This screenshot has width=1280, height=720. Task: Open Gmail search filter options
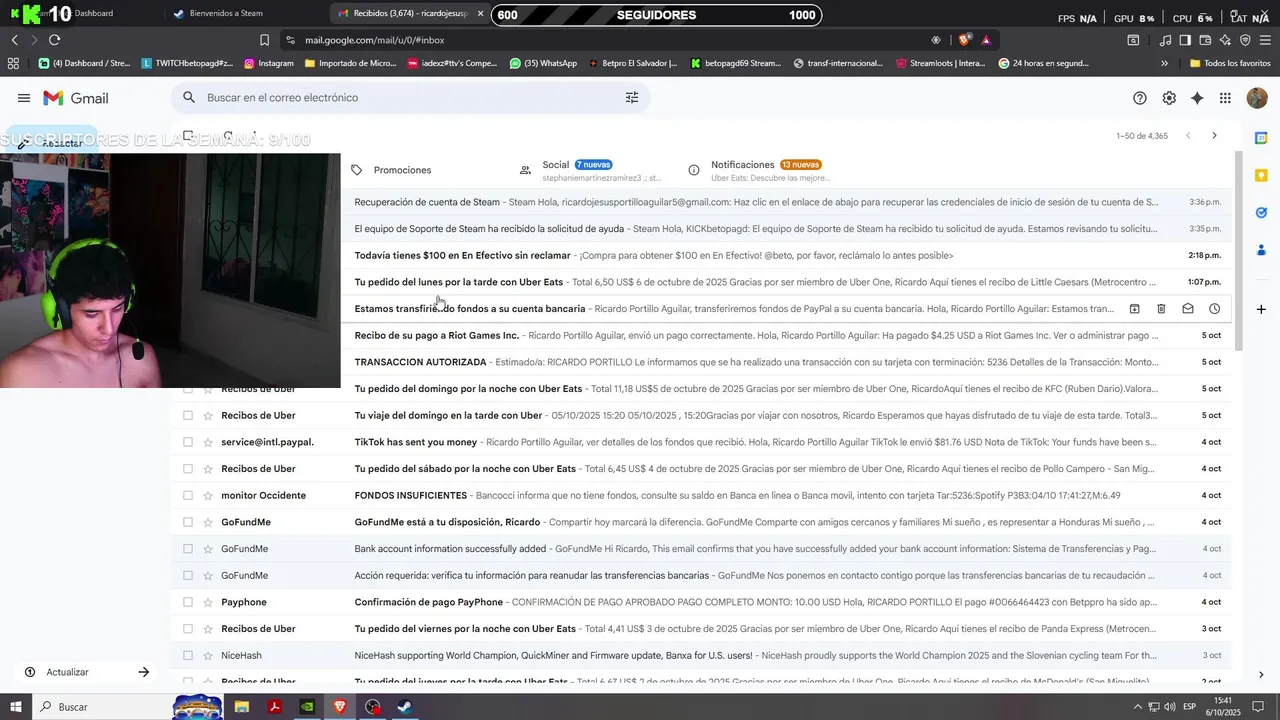pos(632,98)
